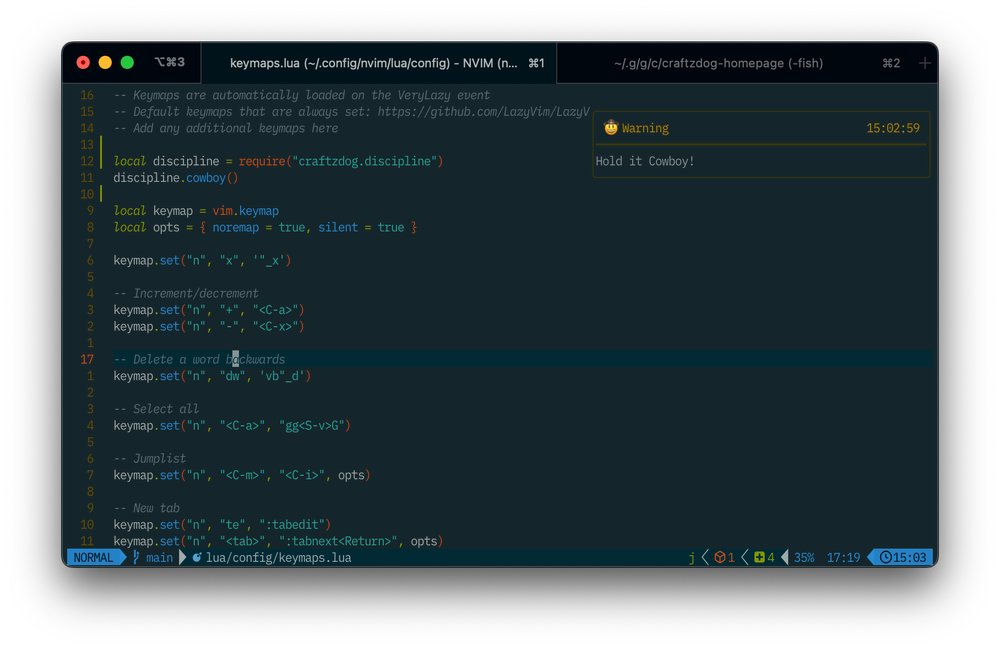Click the orange diagnostics cube icon

coord(720,557)
